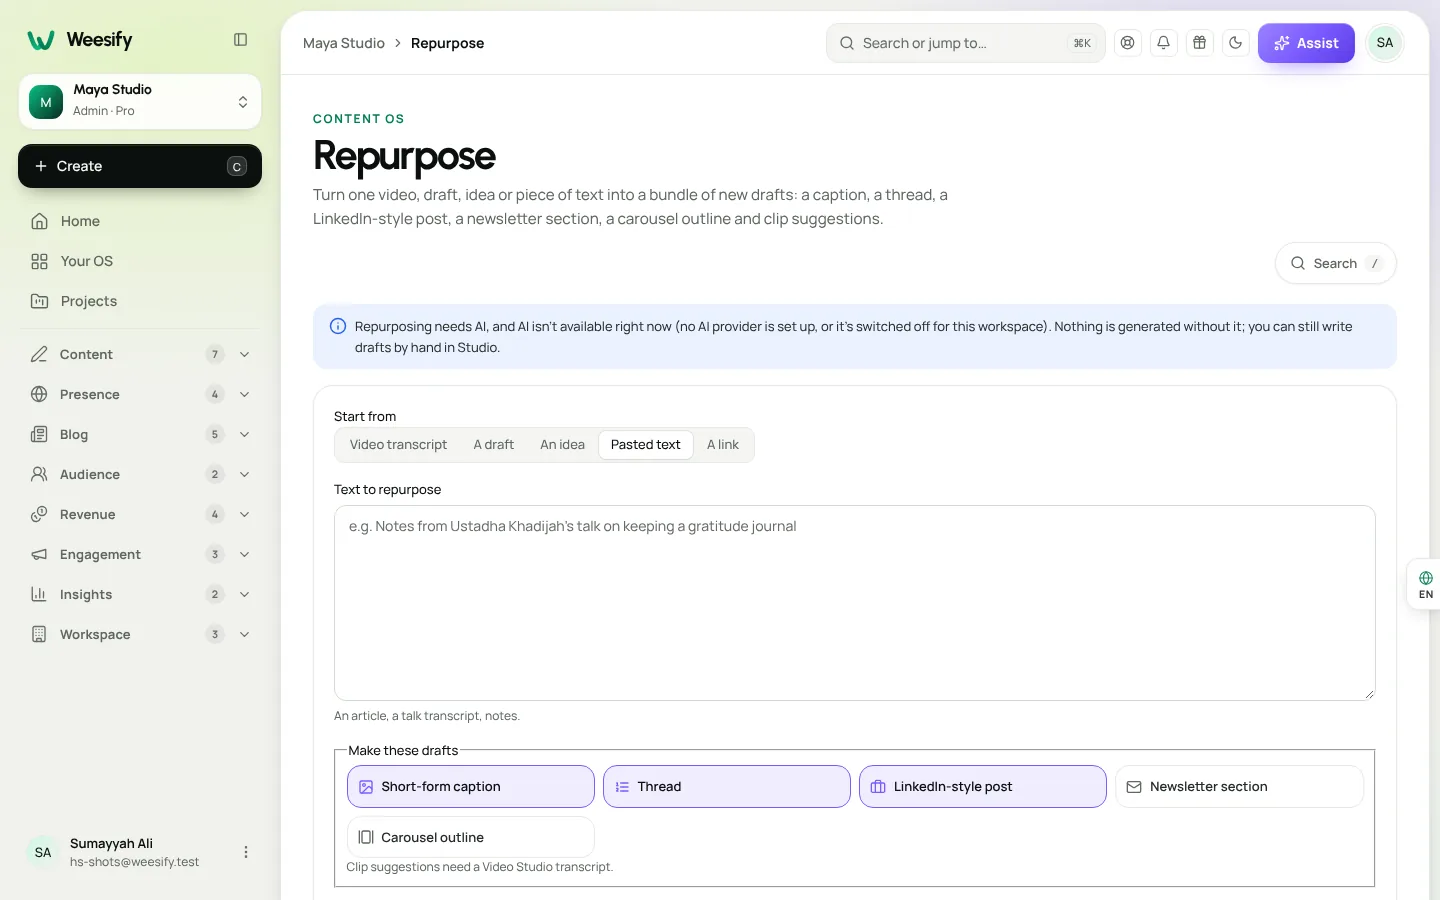The width and height of the screenshot is (1440, 900).
Task: Click the Search button below the description
Action: tap(1336, 263)
